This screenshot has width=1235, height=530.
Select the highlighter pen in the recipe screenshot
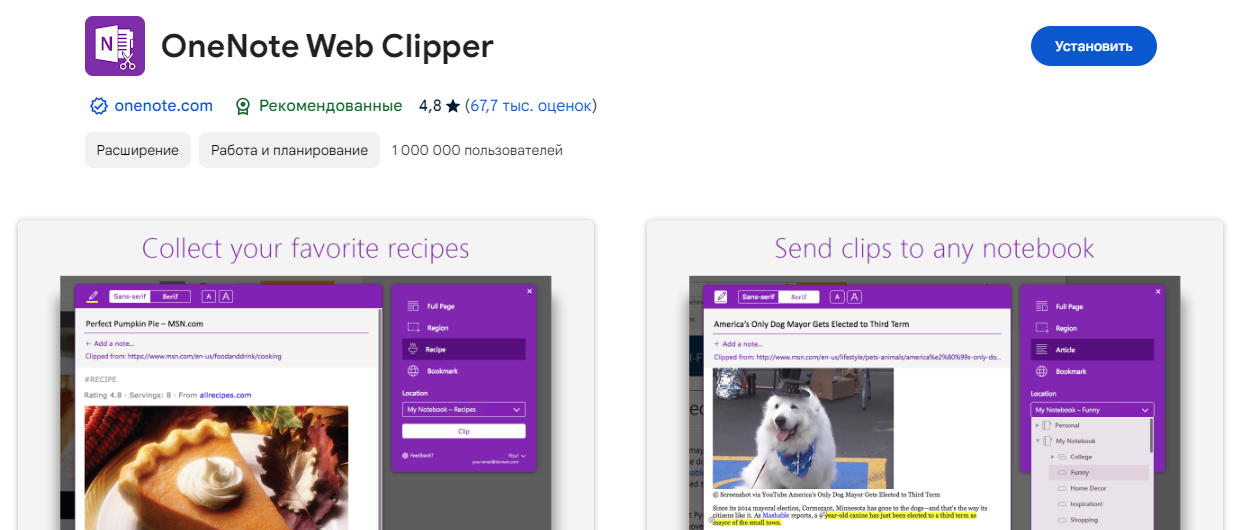[93, 296]
